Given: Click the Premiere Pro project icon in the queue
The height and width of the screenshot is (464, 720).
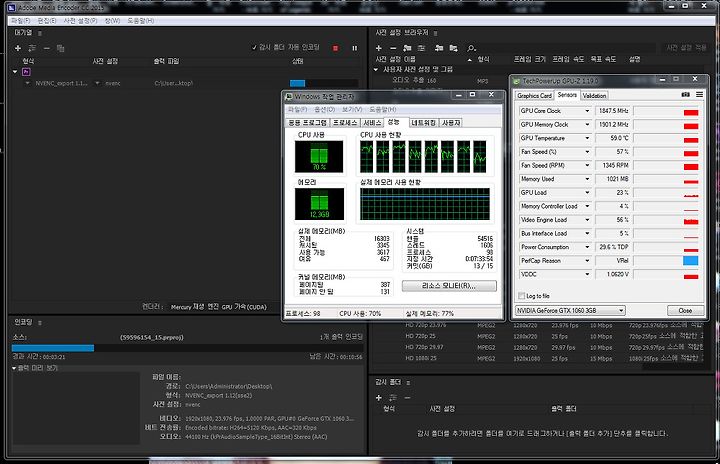Looking at the screenshot, I should [27, 72].
